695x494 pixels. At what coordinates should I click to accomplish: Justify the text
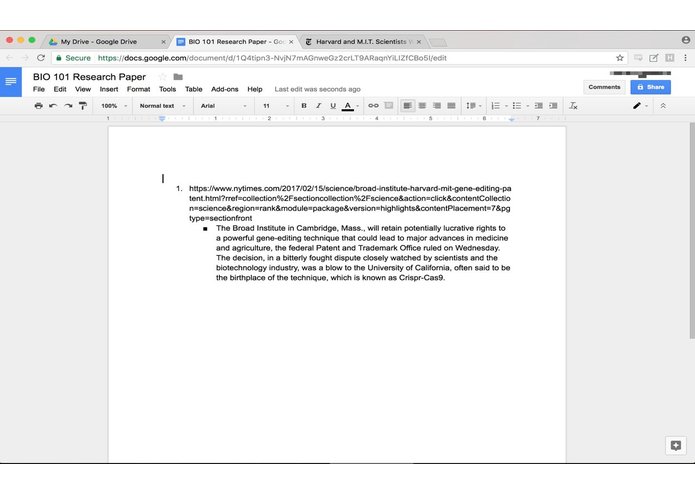click(451, 106)
